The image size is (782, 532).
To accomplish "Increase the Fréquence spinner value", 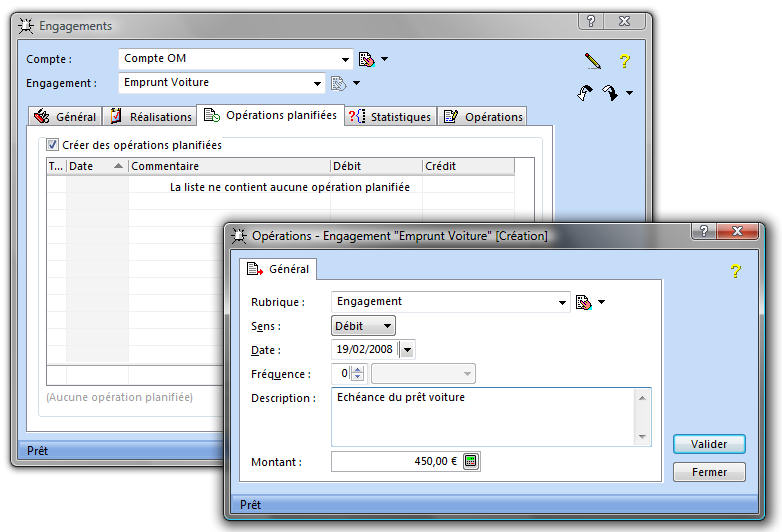I will (358, 369).
